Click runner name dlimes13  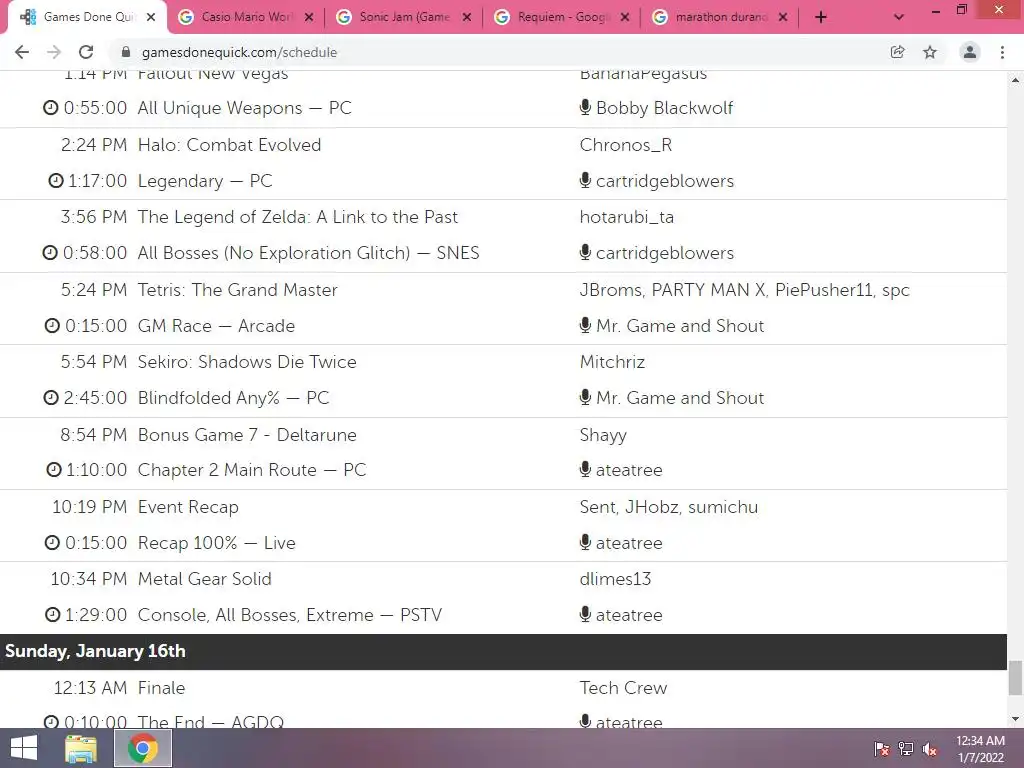(615, 579)
